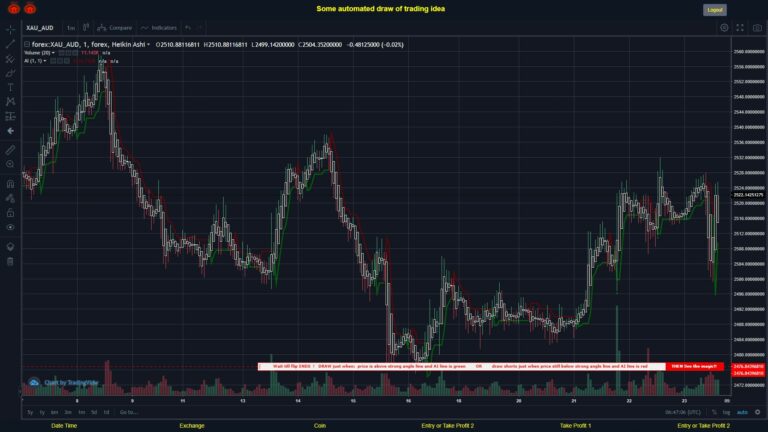Select the 5d time range
Screen dimensions: 768x432
(94, 412)
